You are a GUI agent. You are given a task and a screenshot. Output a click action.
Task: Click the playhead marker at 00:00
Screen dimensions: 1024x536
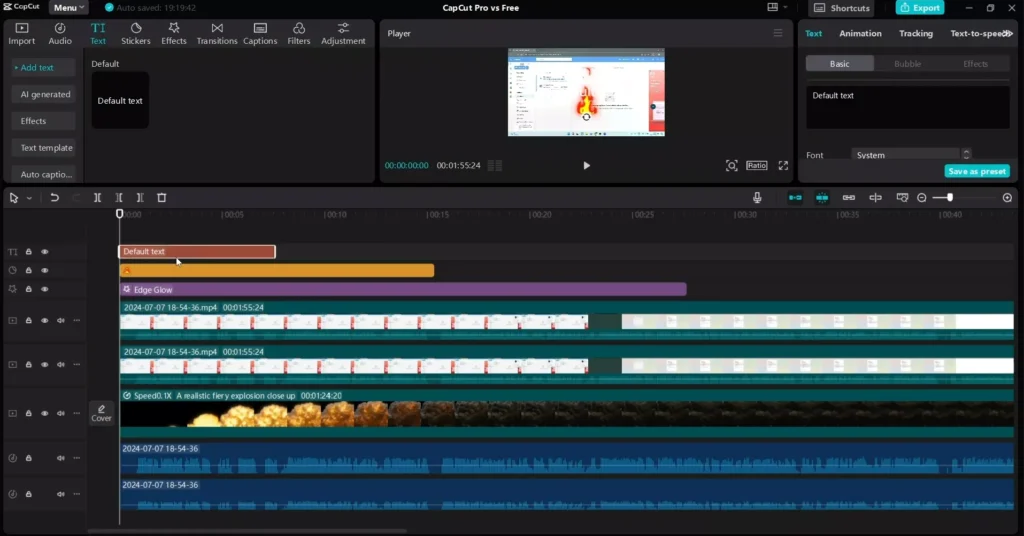click(120, 213)
